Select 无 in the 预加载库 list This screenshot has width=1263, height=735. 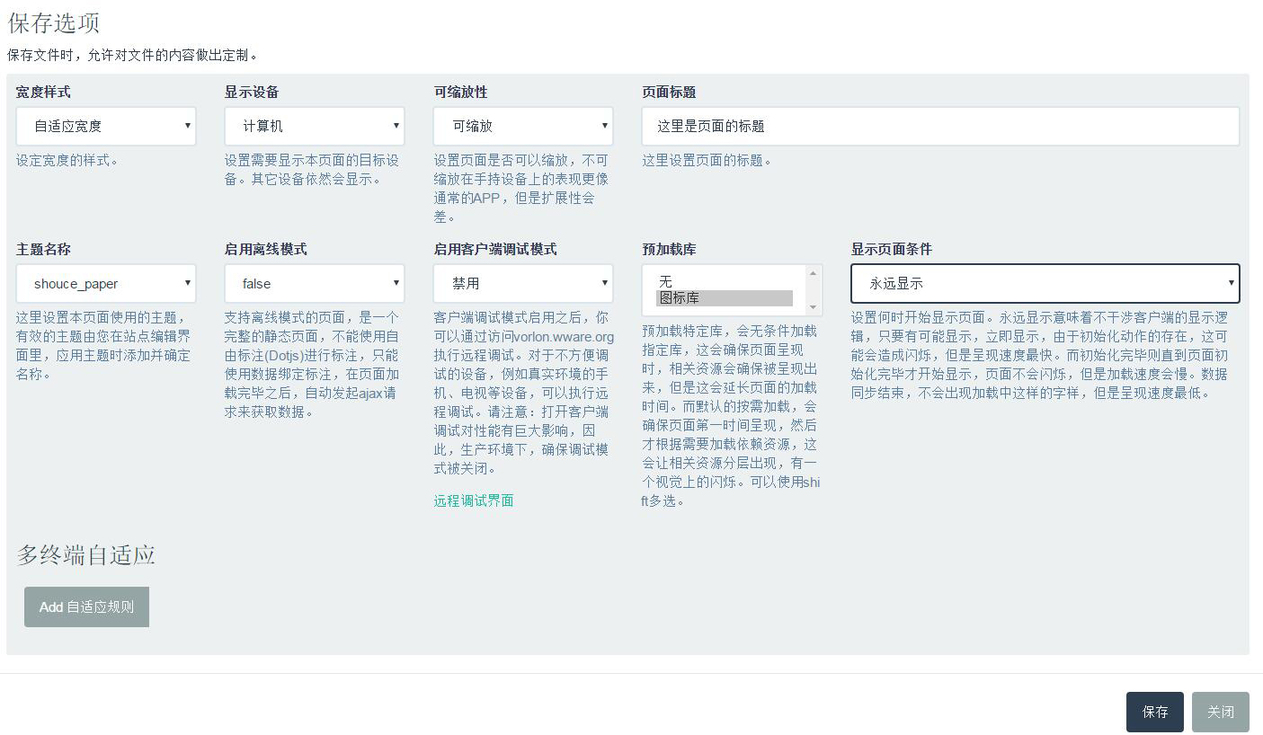pyautogui.click(x=724, y=282)
